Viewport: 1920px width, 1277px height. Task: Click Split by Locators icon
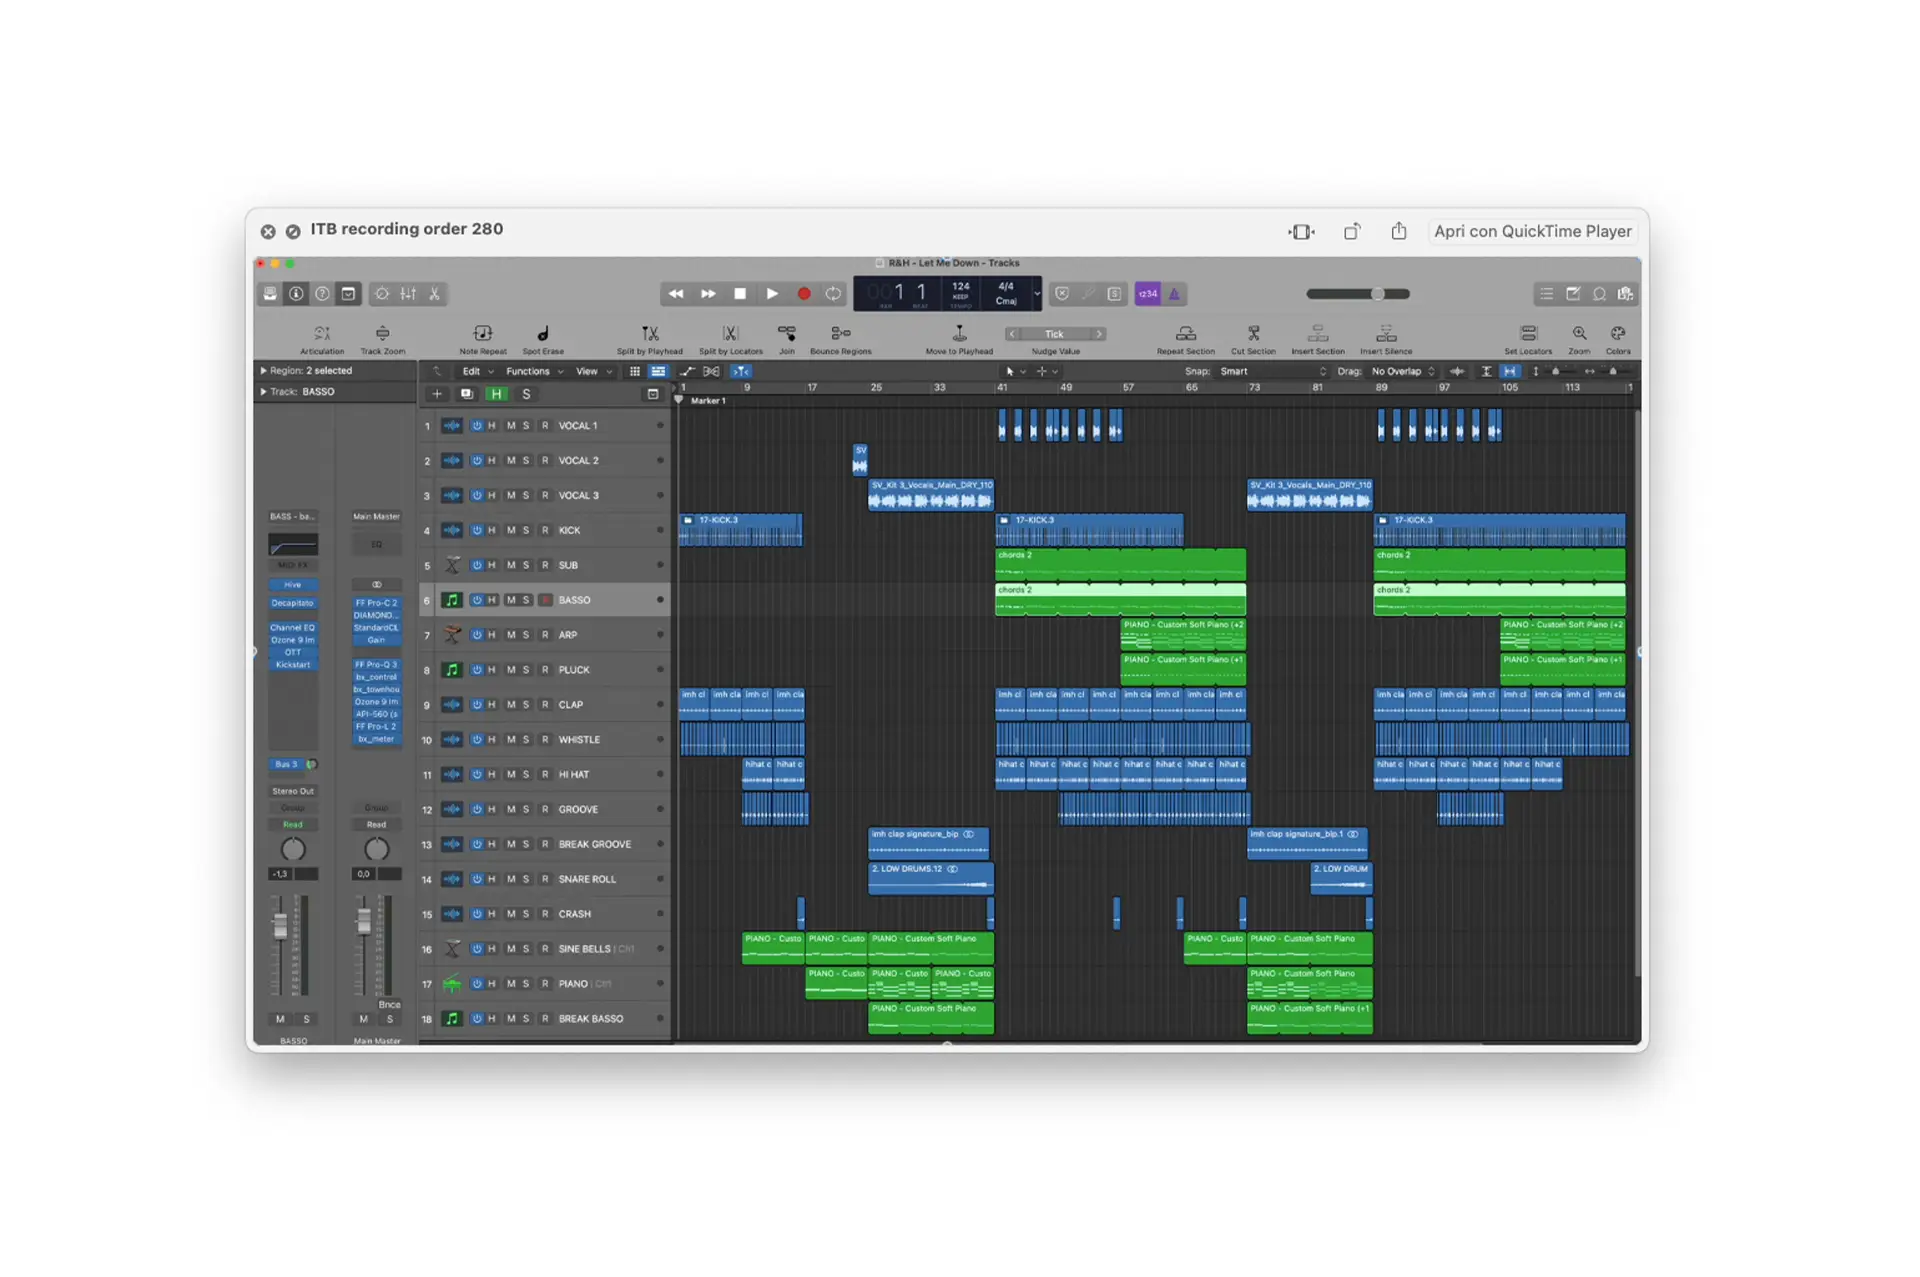[730, 334]
